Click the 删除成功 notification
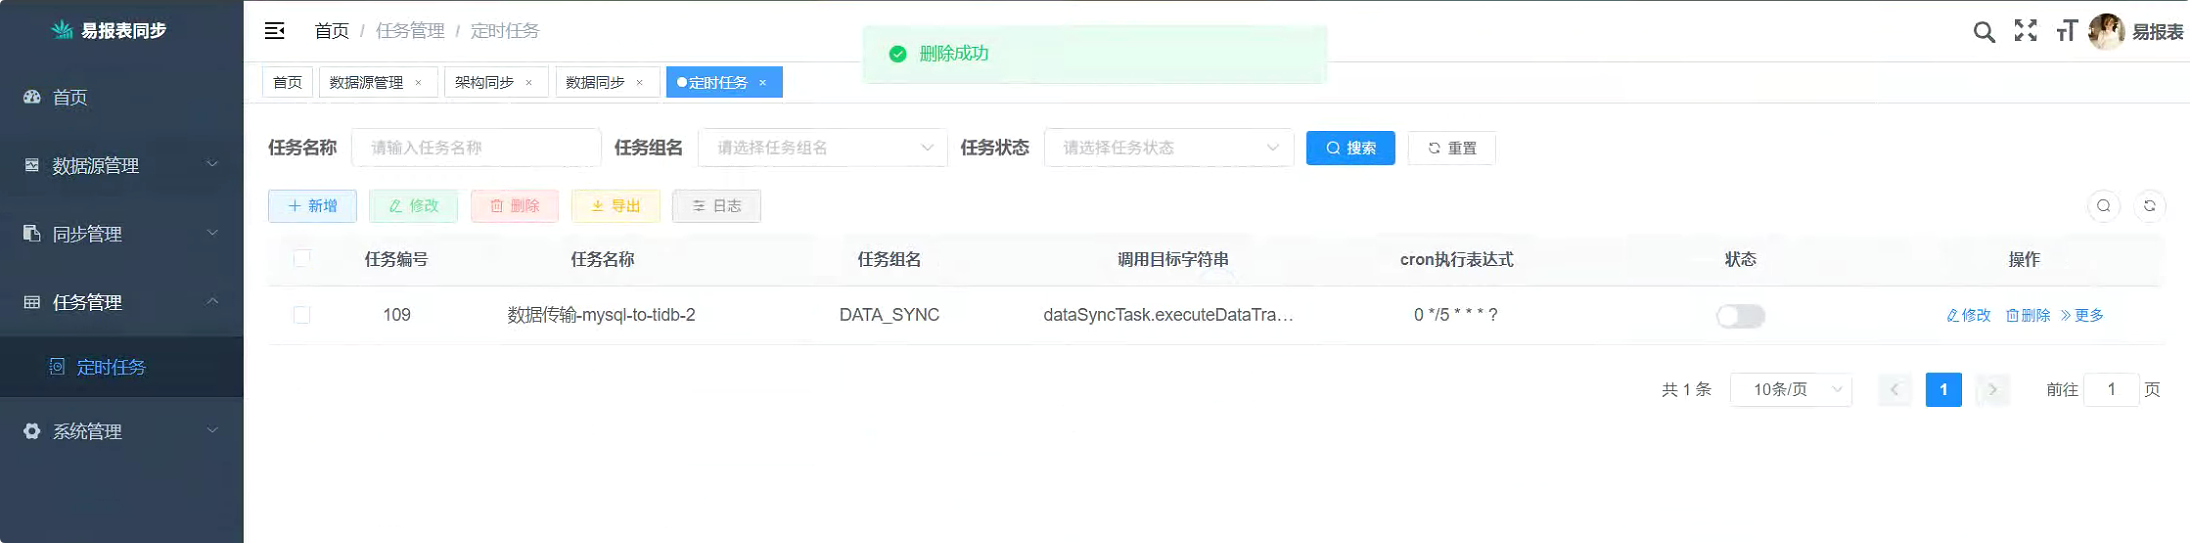 click(x=1094, y=54)
